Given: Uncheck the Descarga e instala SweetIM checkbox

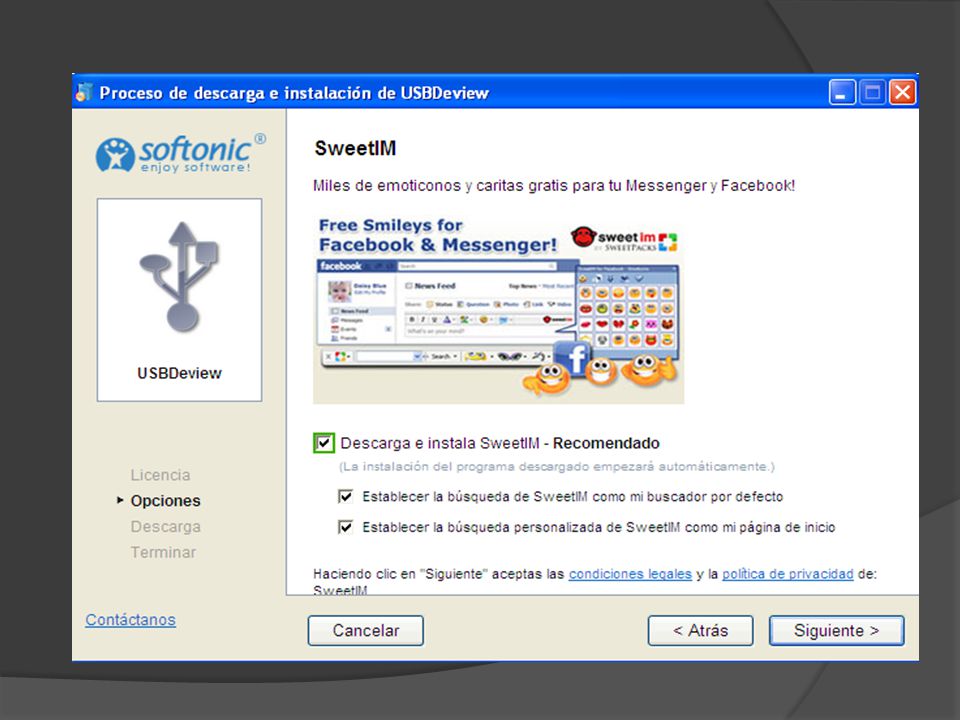Looking at the screenshot, I should click(x=324, y=443).
